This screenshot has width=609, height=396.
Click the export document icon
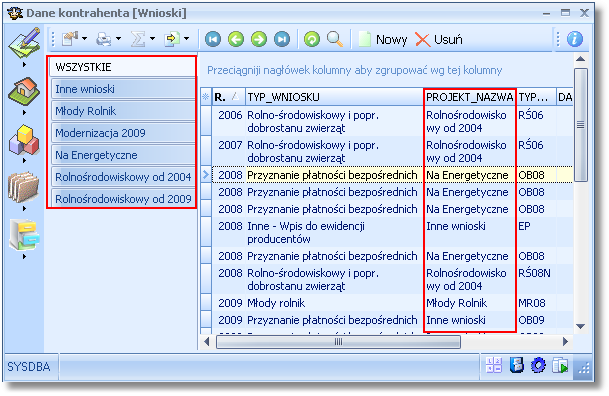point(172,39)
